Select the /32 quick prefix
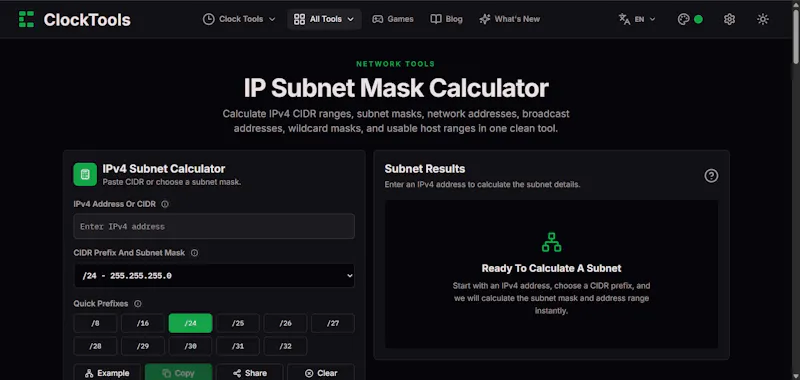 [x=285, y=346]
